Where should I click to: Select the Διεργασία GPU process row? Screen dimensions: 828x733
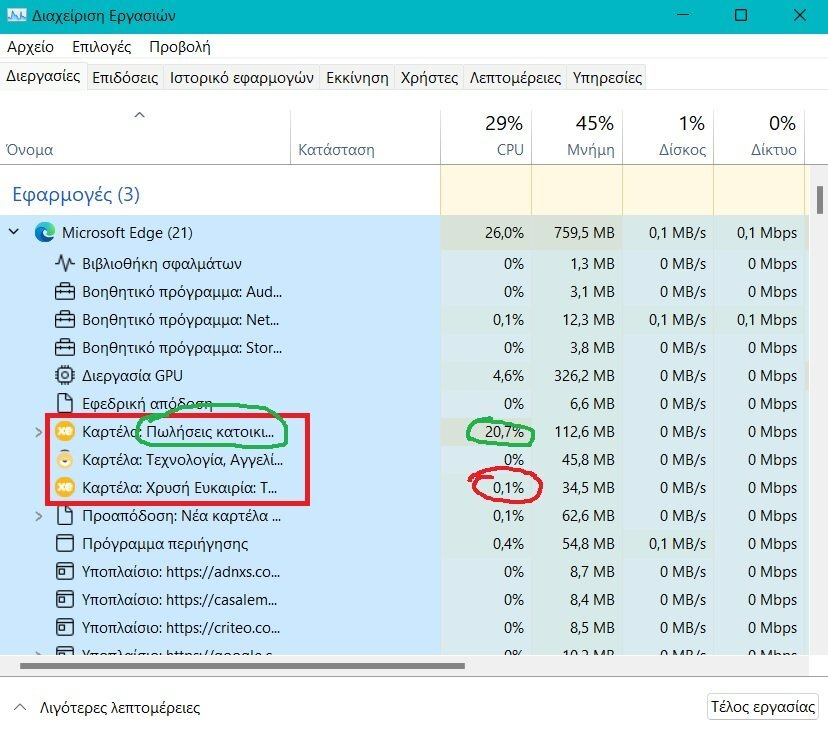tap(404, 375)
